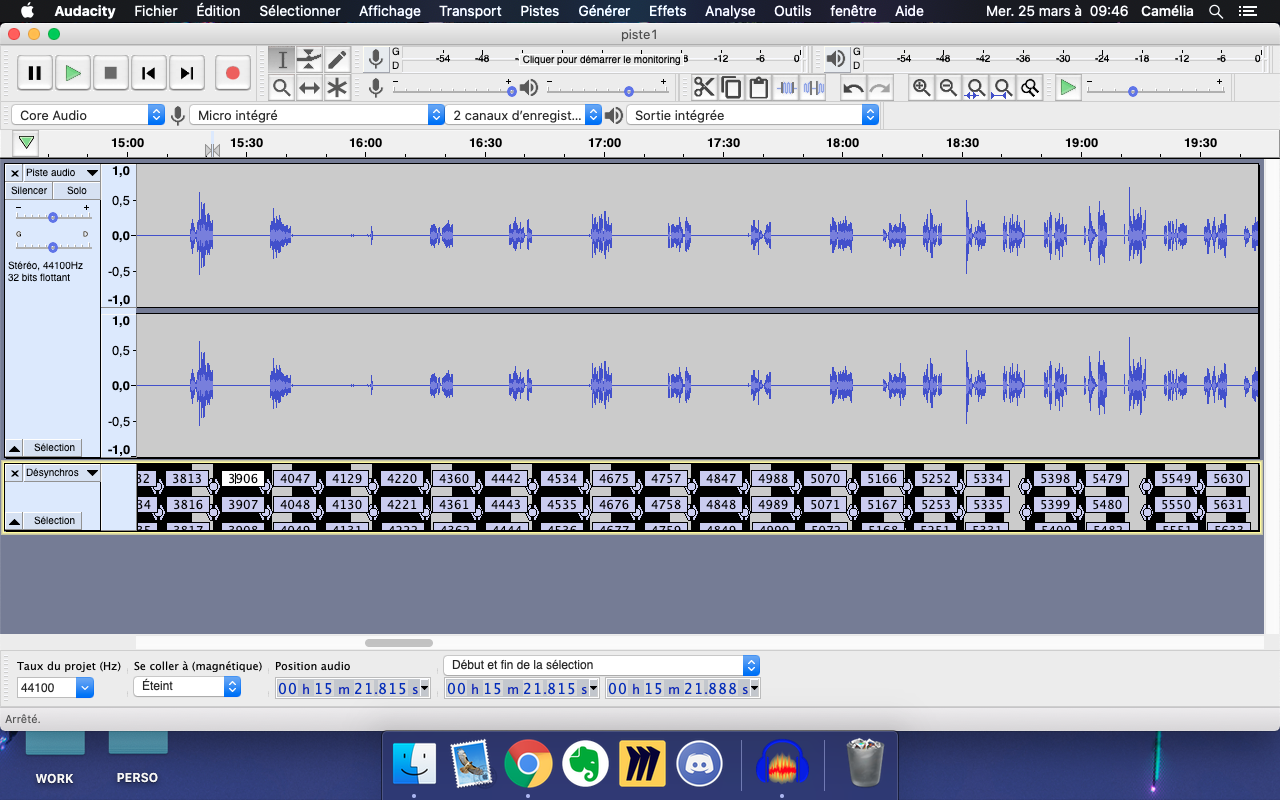Click the 17:00 mark on the timeline

point(604,143)
